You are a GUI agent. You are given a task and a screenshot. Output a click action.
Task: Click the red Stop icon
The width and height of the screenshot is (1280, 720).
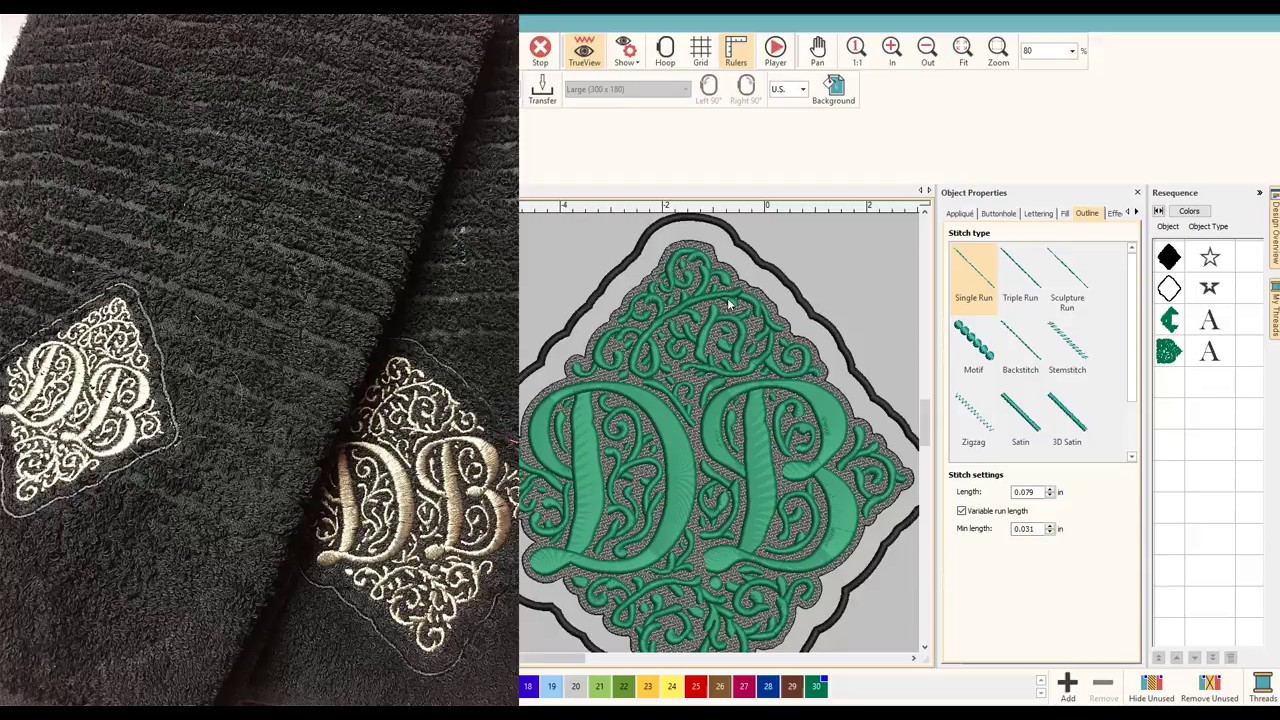point(540,51)
